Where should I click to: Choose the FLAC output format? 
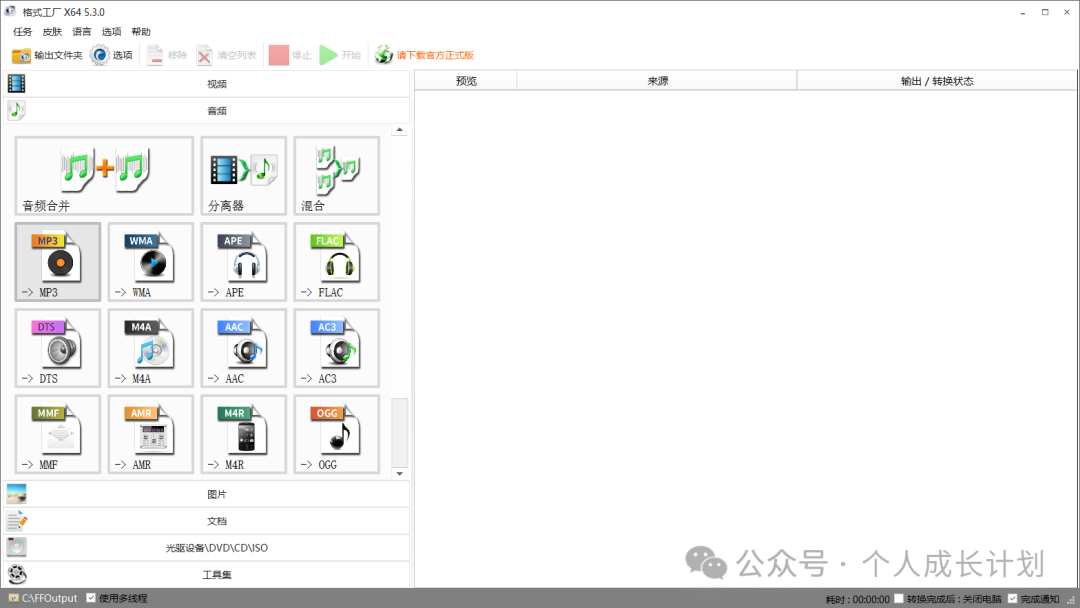(x=337, y=262)
